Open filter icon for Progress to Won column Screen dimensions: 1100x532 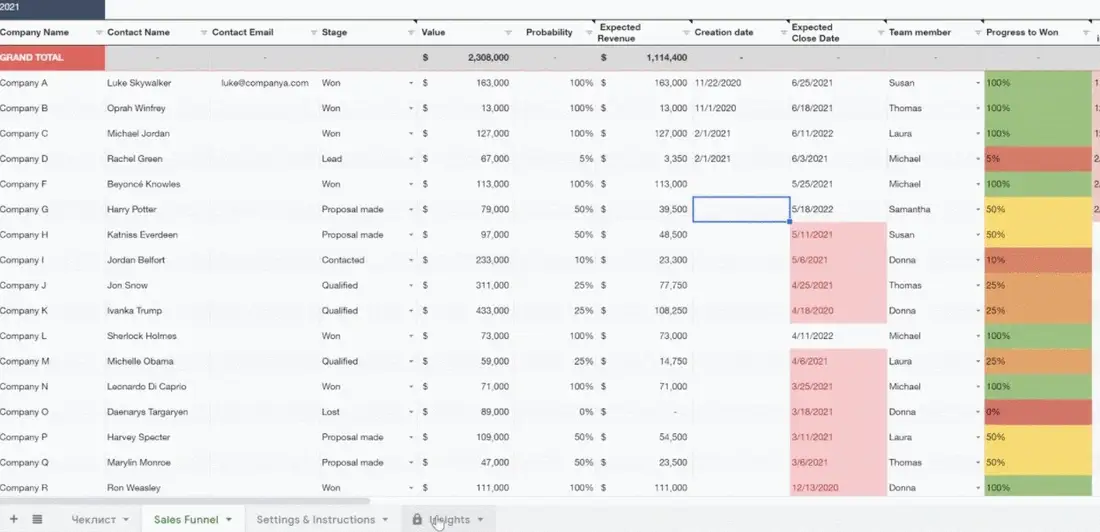click(1085, 33)
